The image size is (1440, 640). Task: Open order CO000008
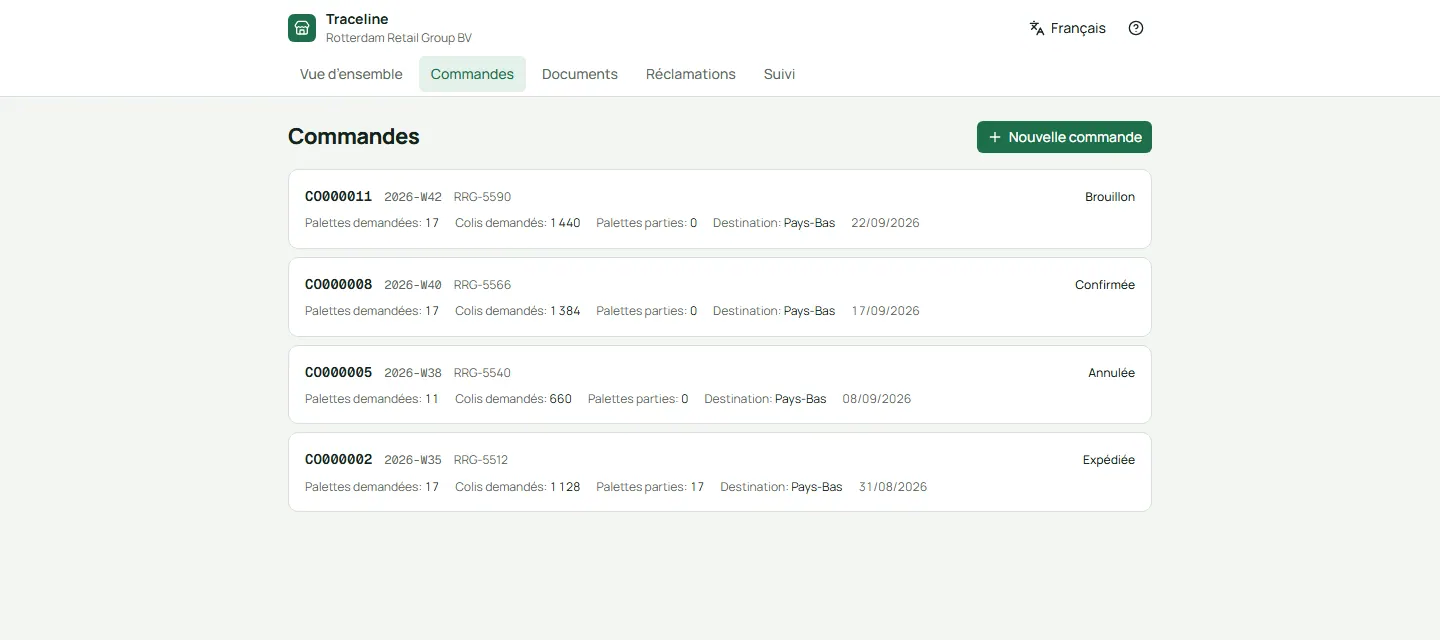tap(720, 297)
